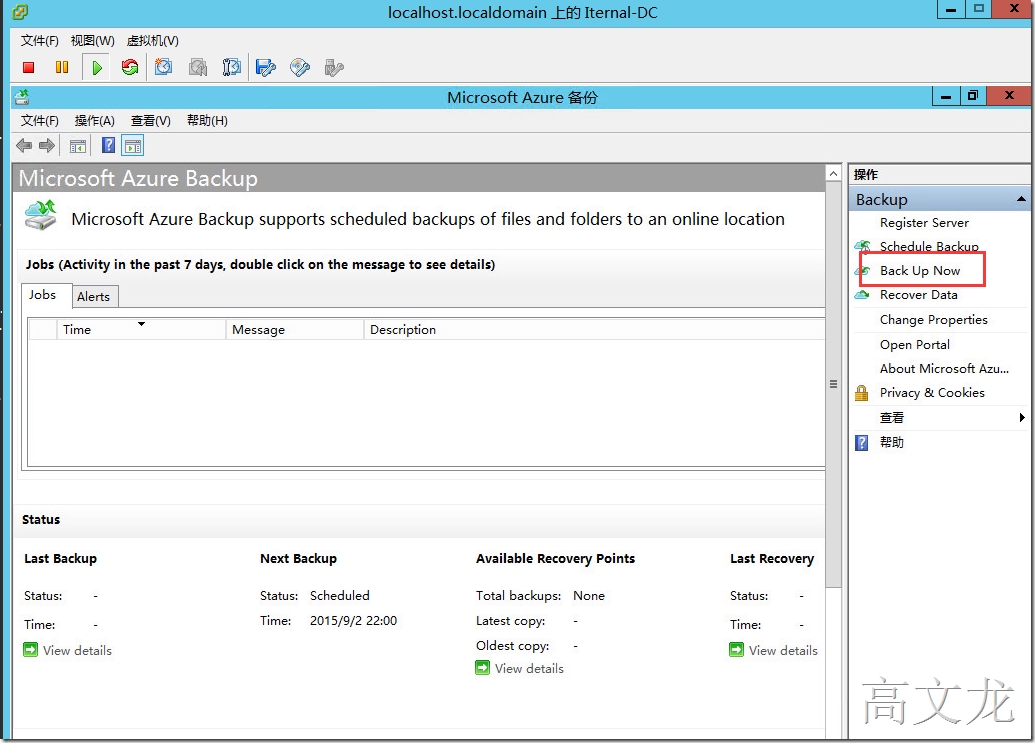Toggle the show/hide action pane icon

pos(133,146)
